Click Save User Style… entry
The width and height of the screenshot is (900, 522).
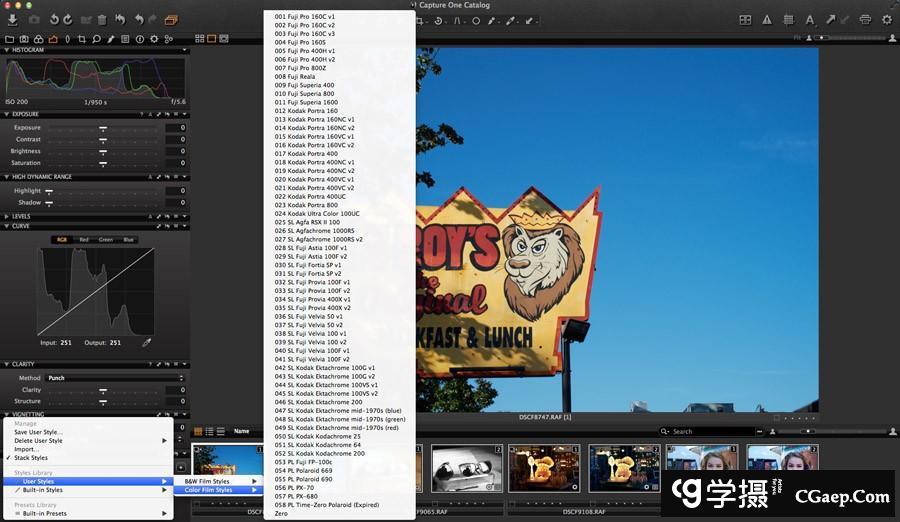click(38, 432)
